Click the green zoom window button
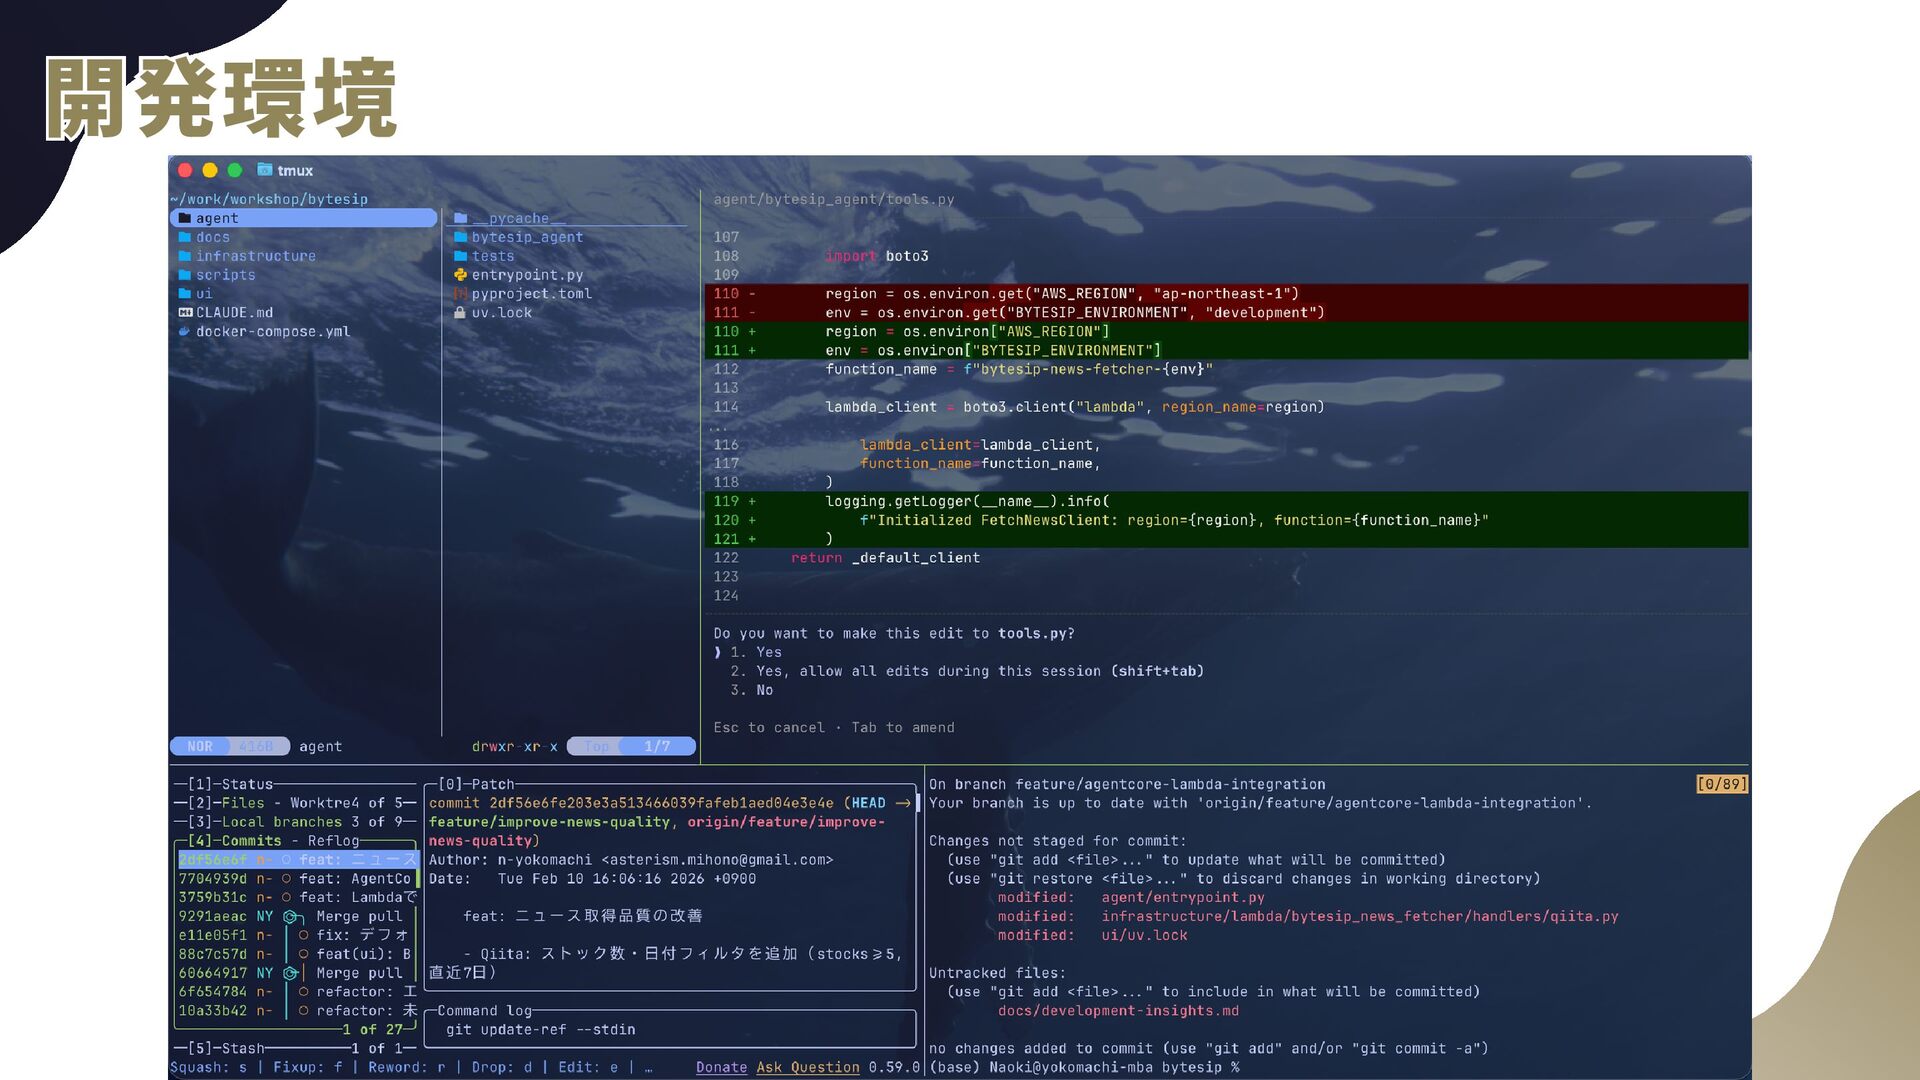The height and width of the screenshot is (1080, 1920). [235, 170]
